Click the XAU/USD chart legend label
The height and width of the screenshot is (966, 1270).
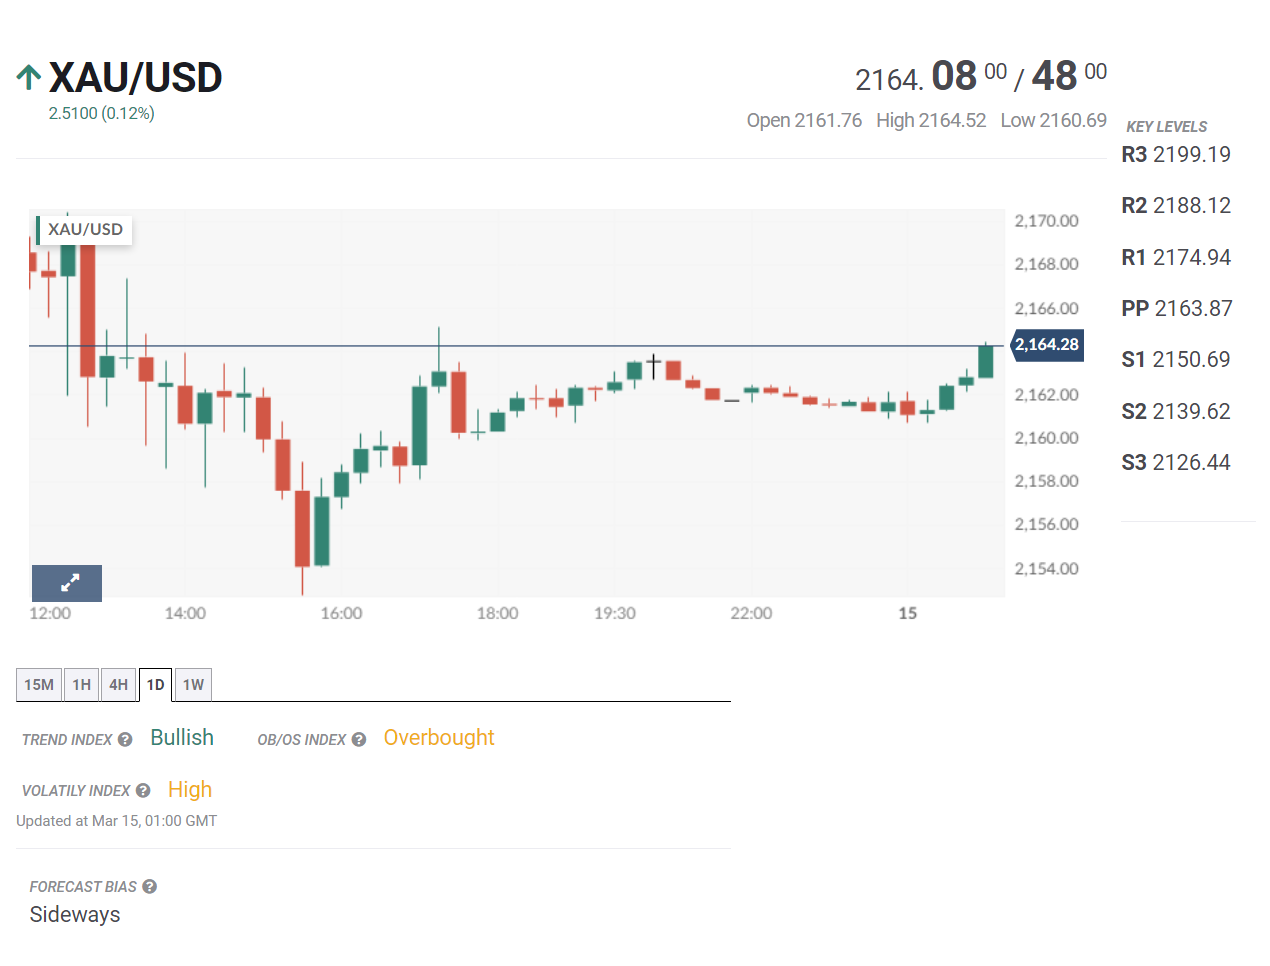click(85, 230)
